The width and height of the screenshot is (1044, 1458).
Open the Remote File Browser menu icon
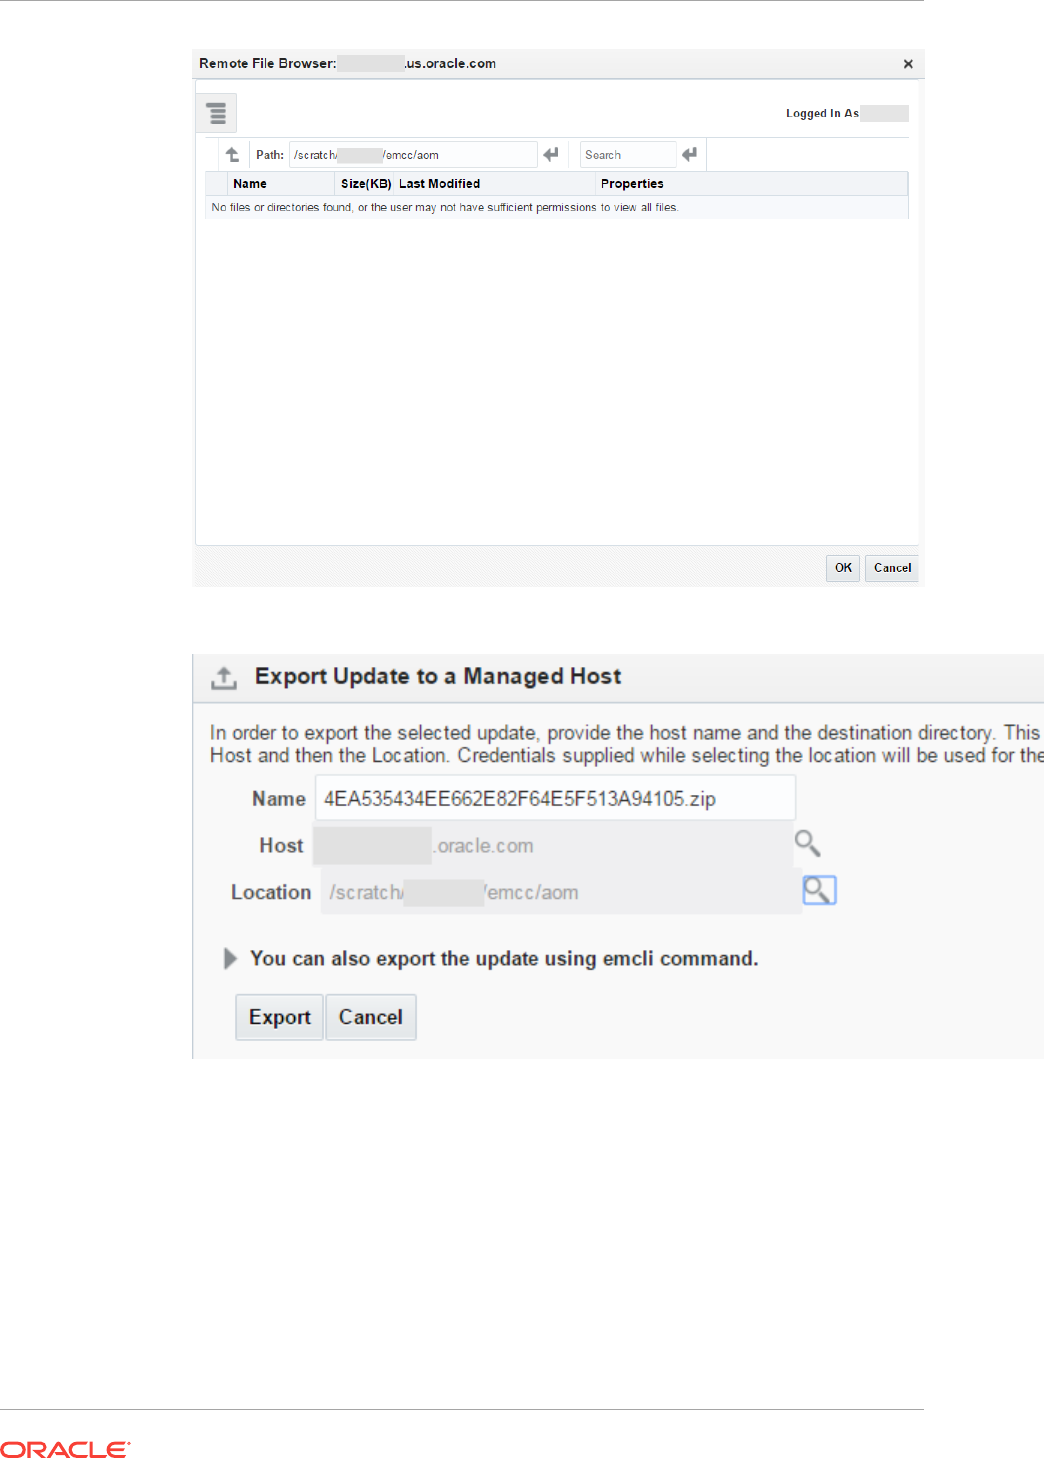(216, 113)
